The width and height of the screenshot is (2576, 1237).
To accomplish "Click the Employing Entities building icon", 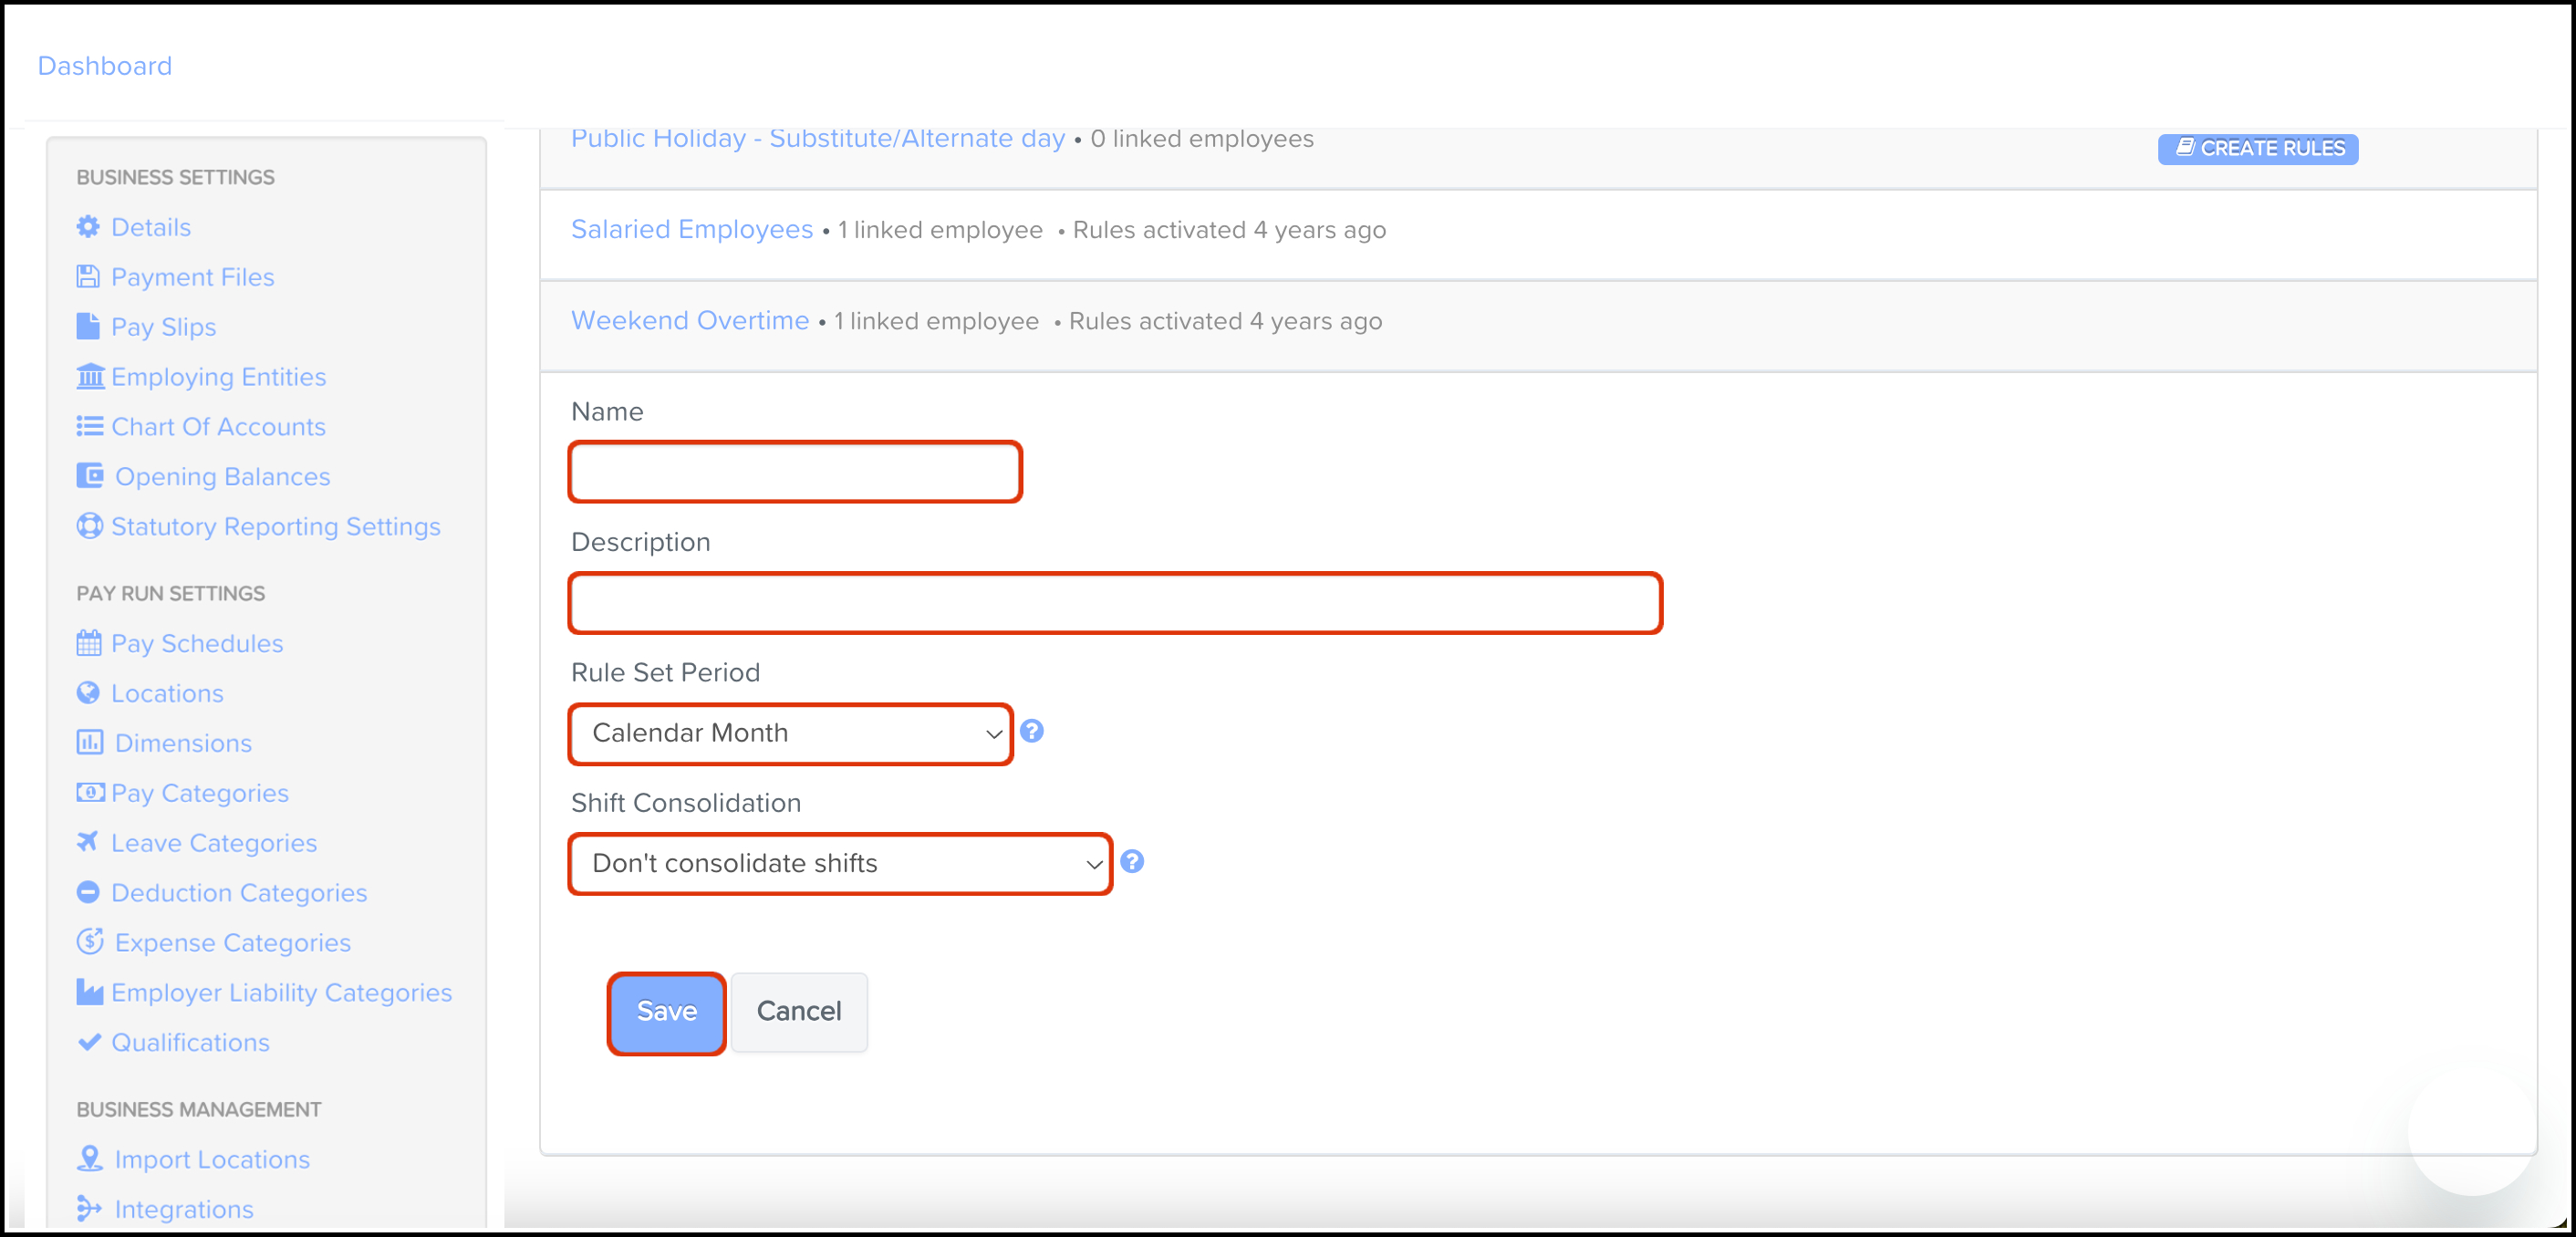I will 90,377.
